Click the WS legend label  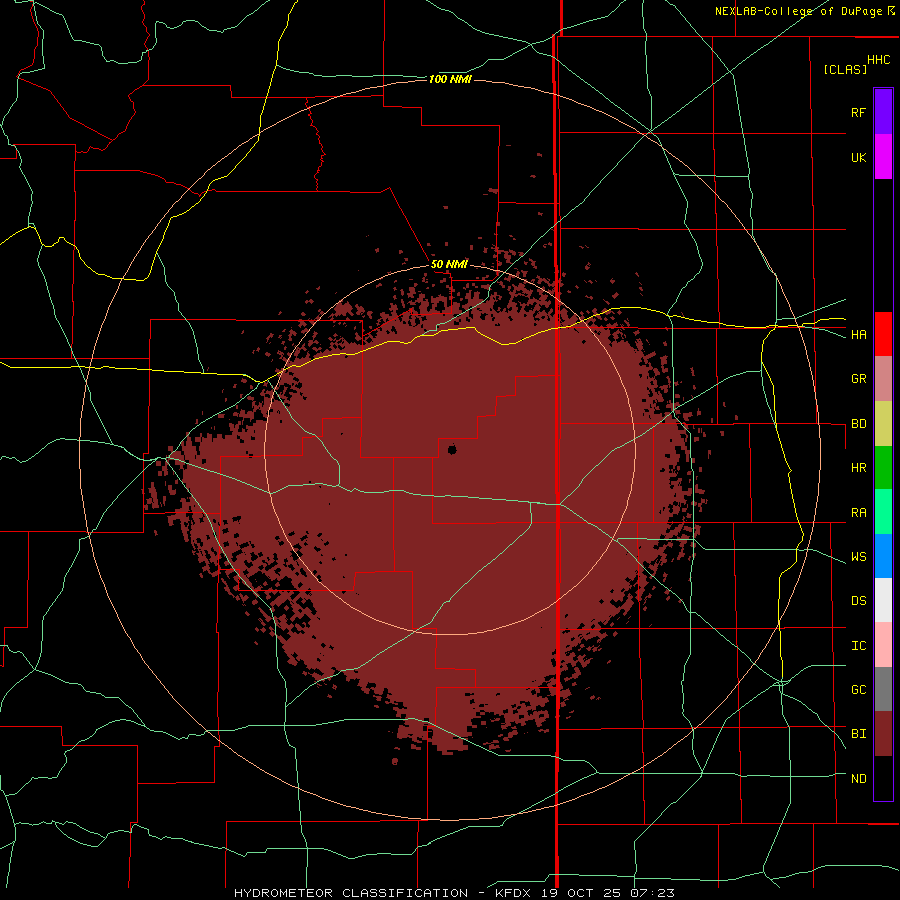click(858, 557)
